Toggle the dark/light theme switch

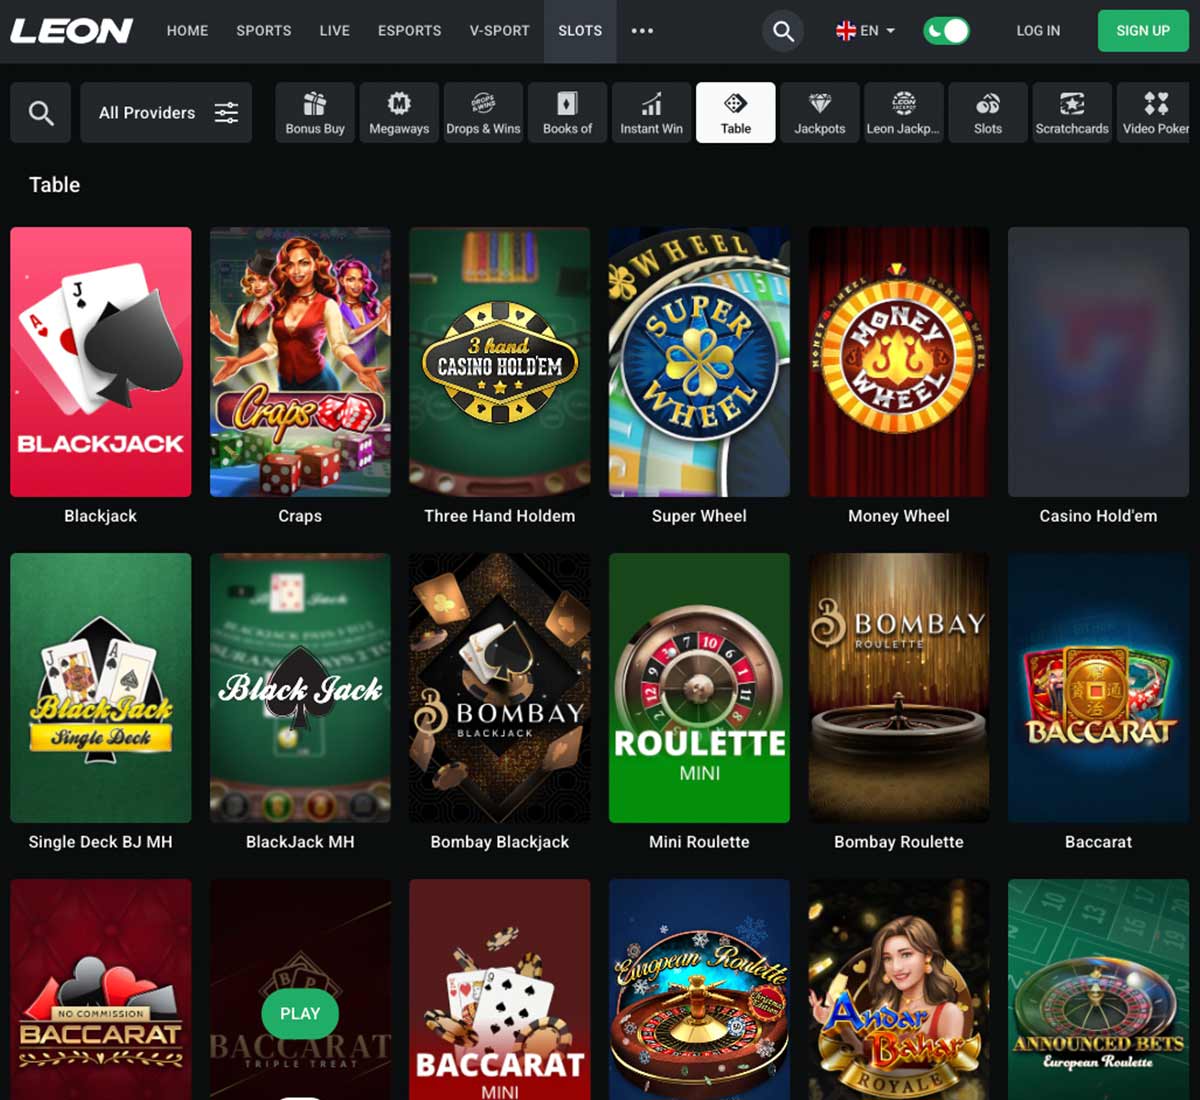pos(946,31)
